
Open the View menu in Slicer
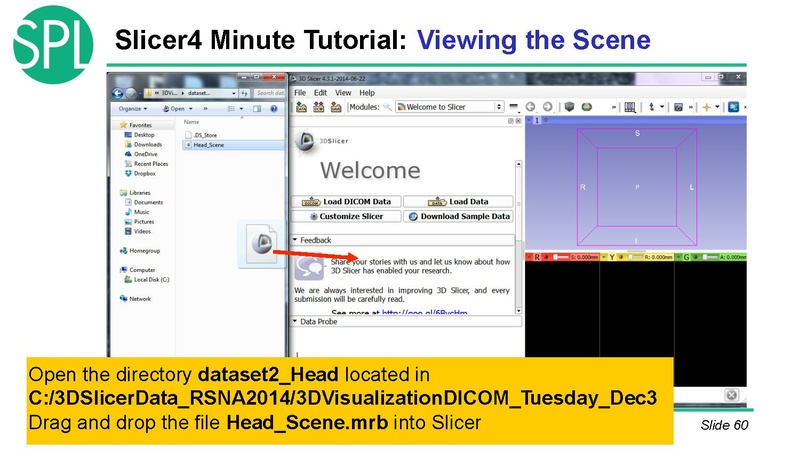pyautogui.click(x=343, y=93)
